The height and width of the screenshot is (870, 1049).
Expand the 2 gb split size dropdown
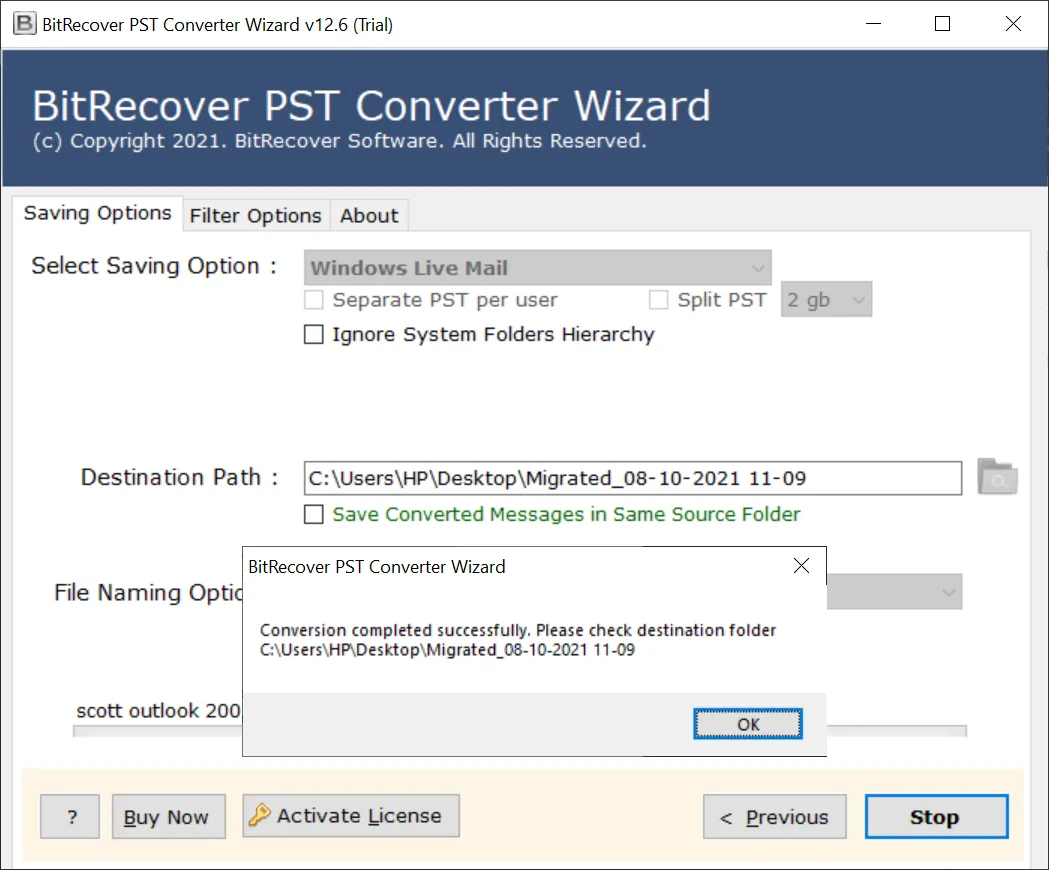coord(826,300)
